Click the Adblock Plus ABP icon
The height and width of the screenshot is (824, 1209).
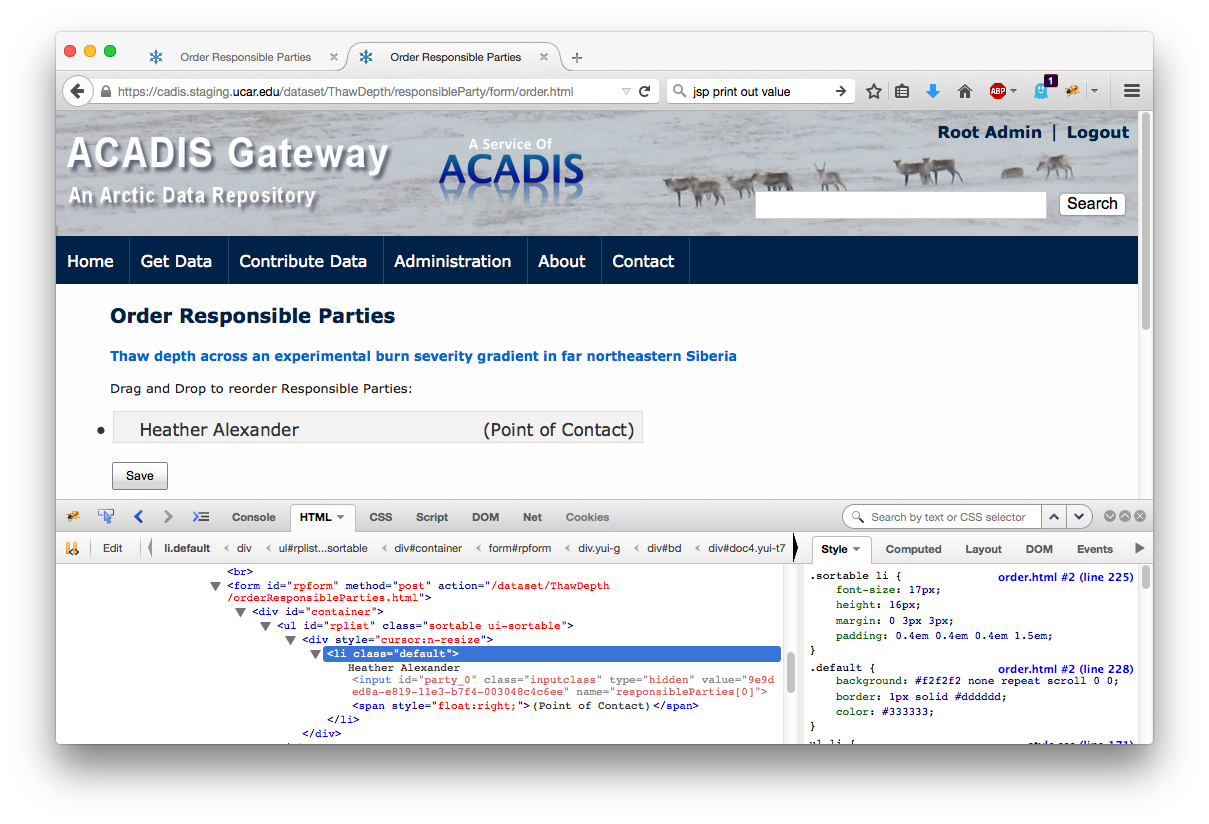click(997, 91)
